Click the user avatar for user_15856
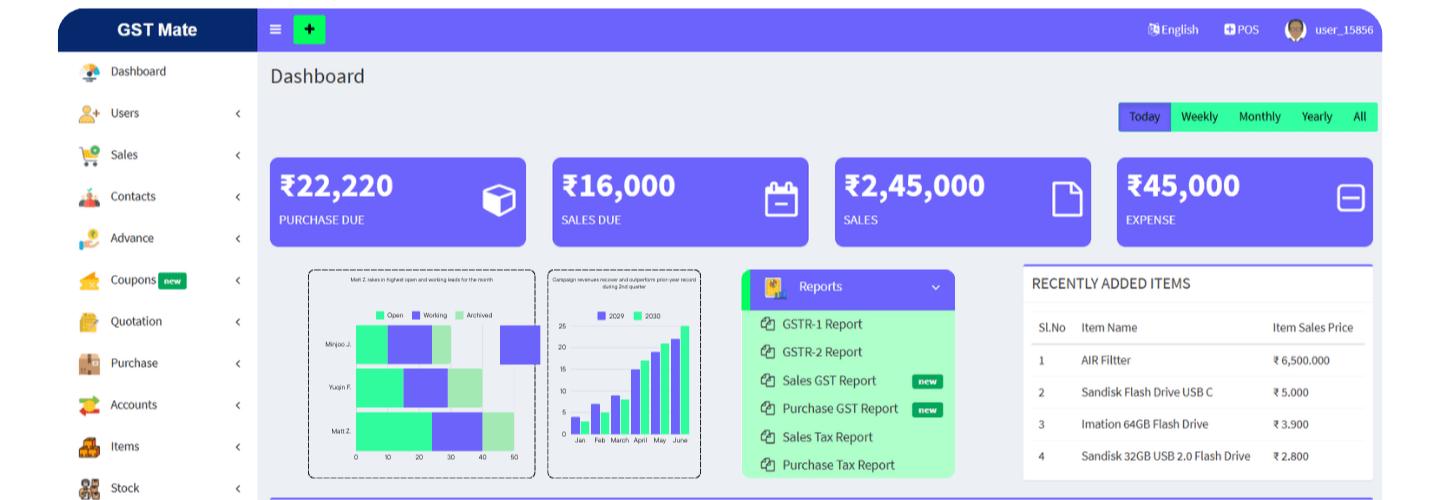Image resolution: width=1440 pixels, height=500 pixels. pos(1295,30)
